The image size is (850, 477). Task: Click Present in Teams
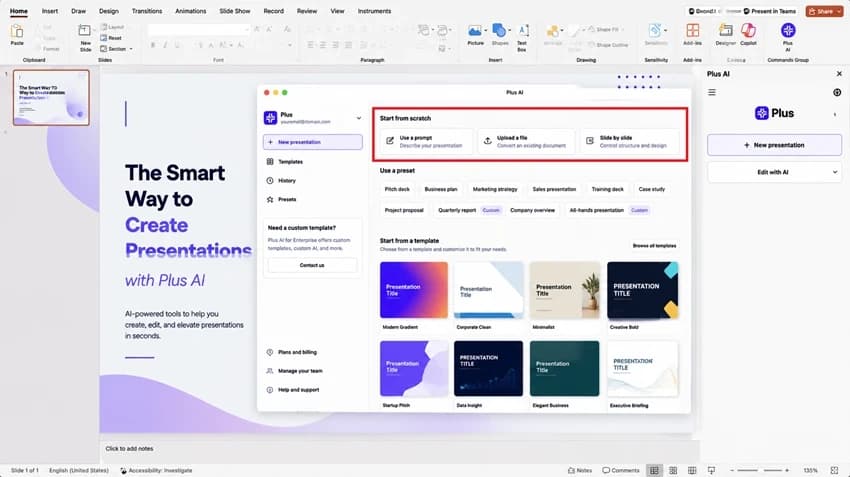click(770, 11)
